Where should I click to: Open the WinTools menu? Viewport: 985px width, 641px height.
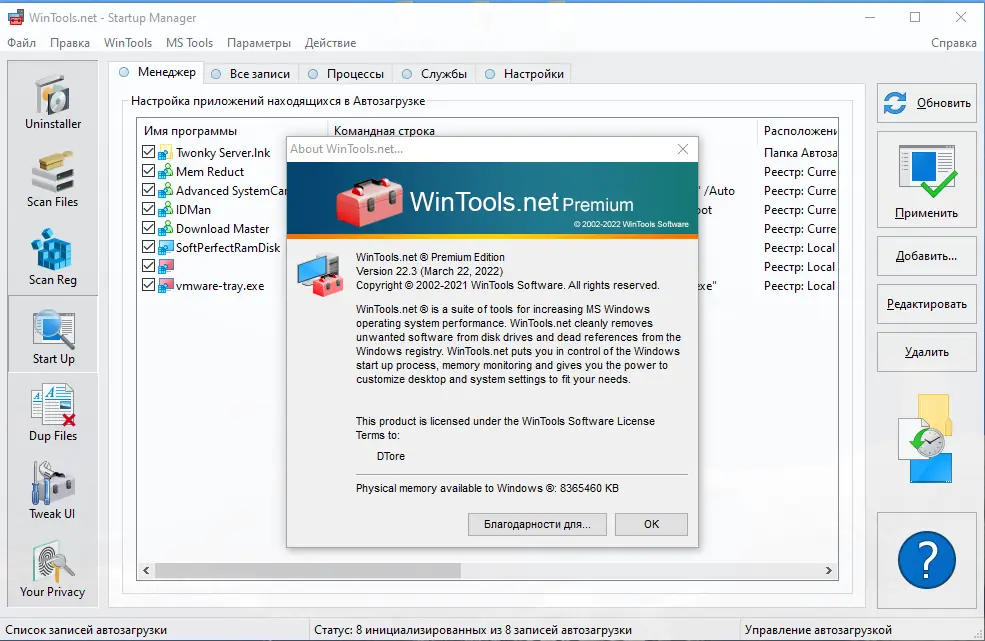(x=128, y=43)
